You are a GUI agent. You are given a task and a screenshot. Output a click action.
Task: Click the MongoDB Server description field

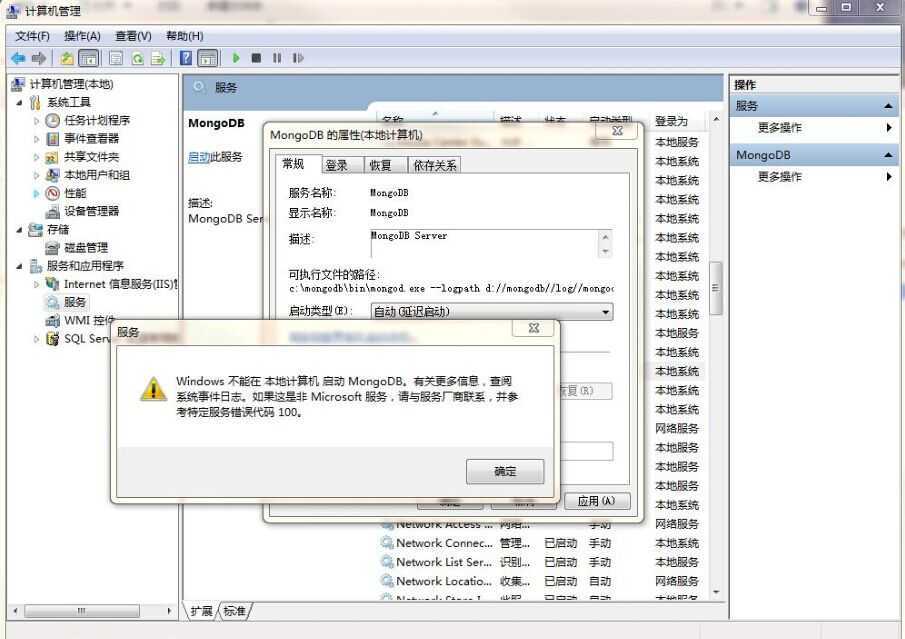491,243
